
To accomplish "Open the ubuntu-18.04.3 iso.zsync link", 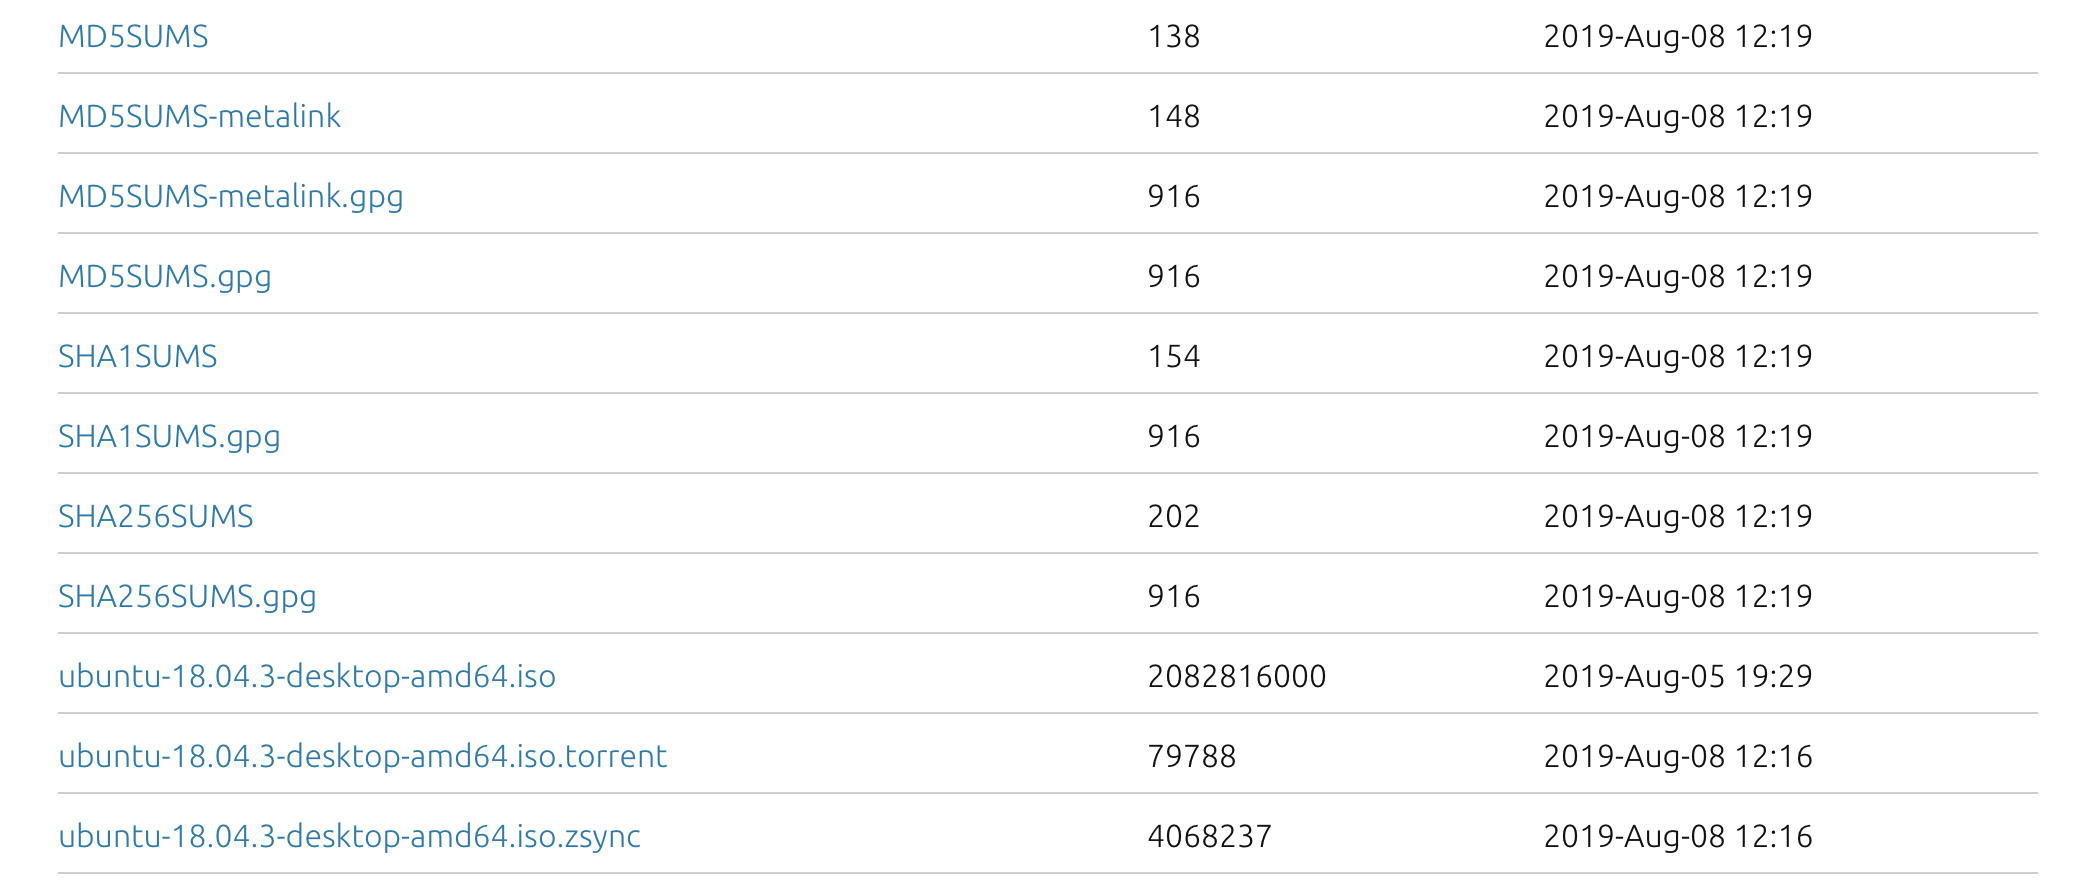I will pyautogui.click(x=349, y=837).
